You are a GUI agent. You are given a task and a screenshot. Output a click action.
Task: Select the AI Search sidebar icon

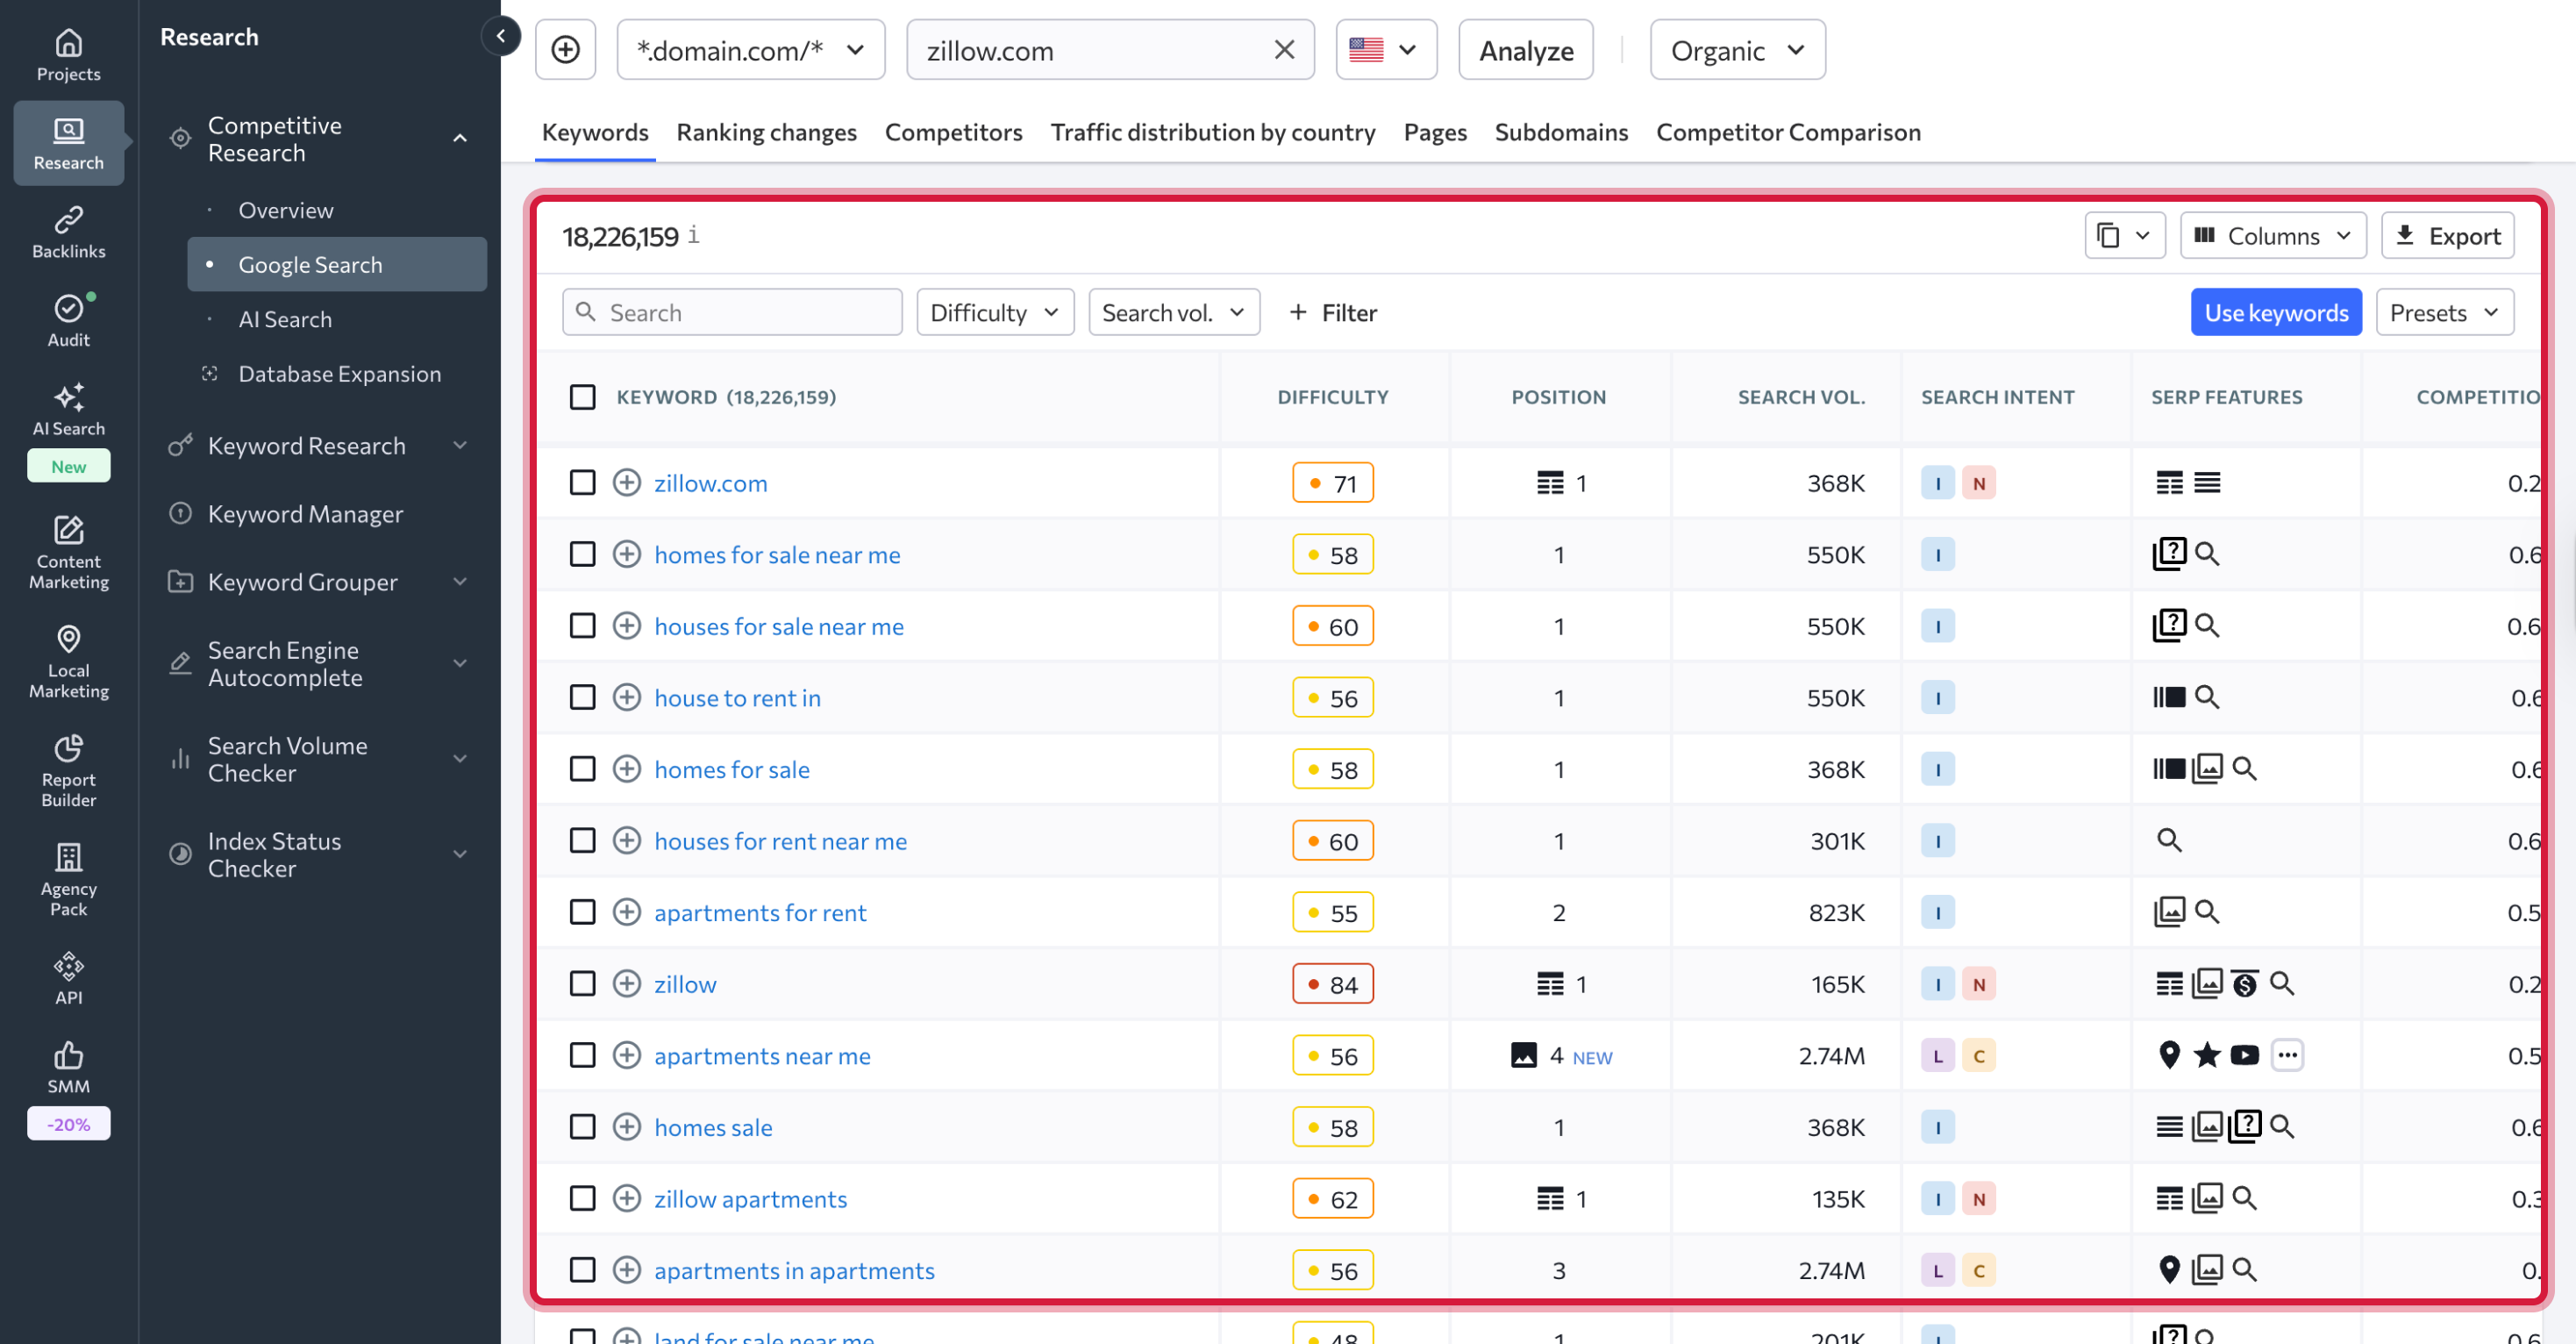pos(68,410)
